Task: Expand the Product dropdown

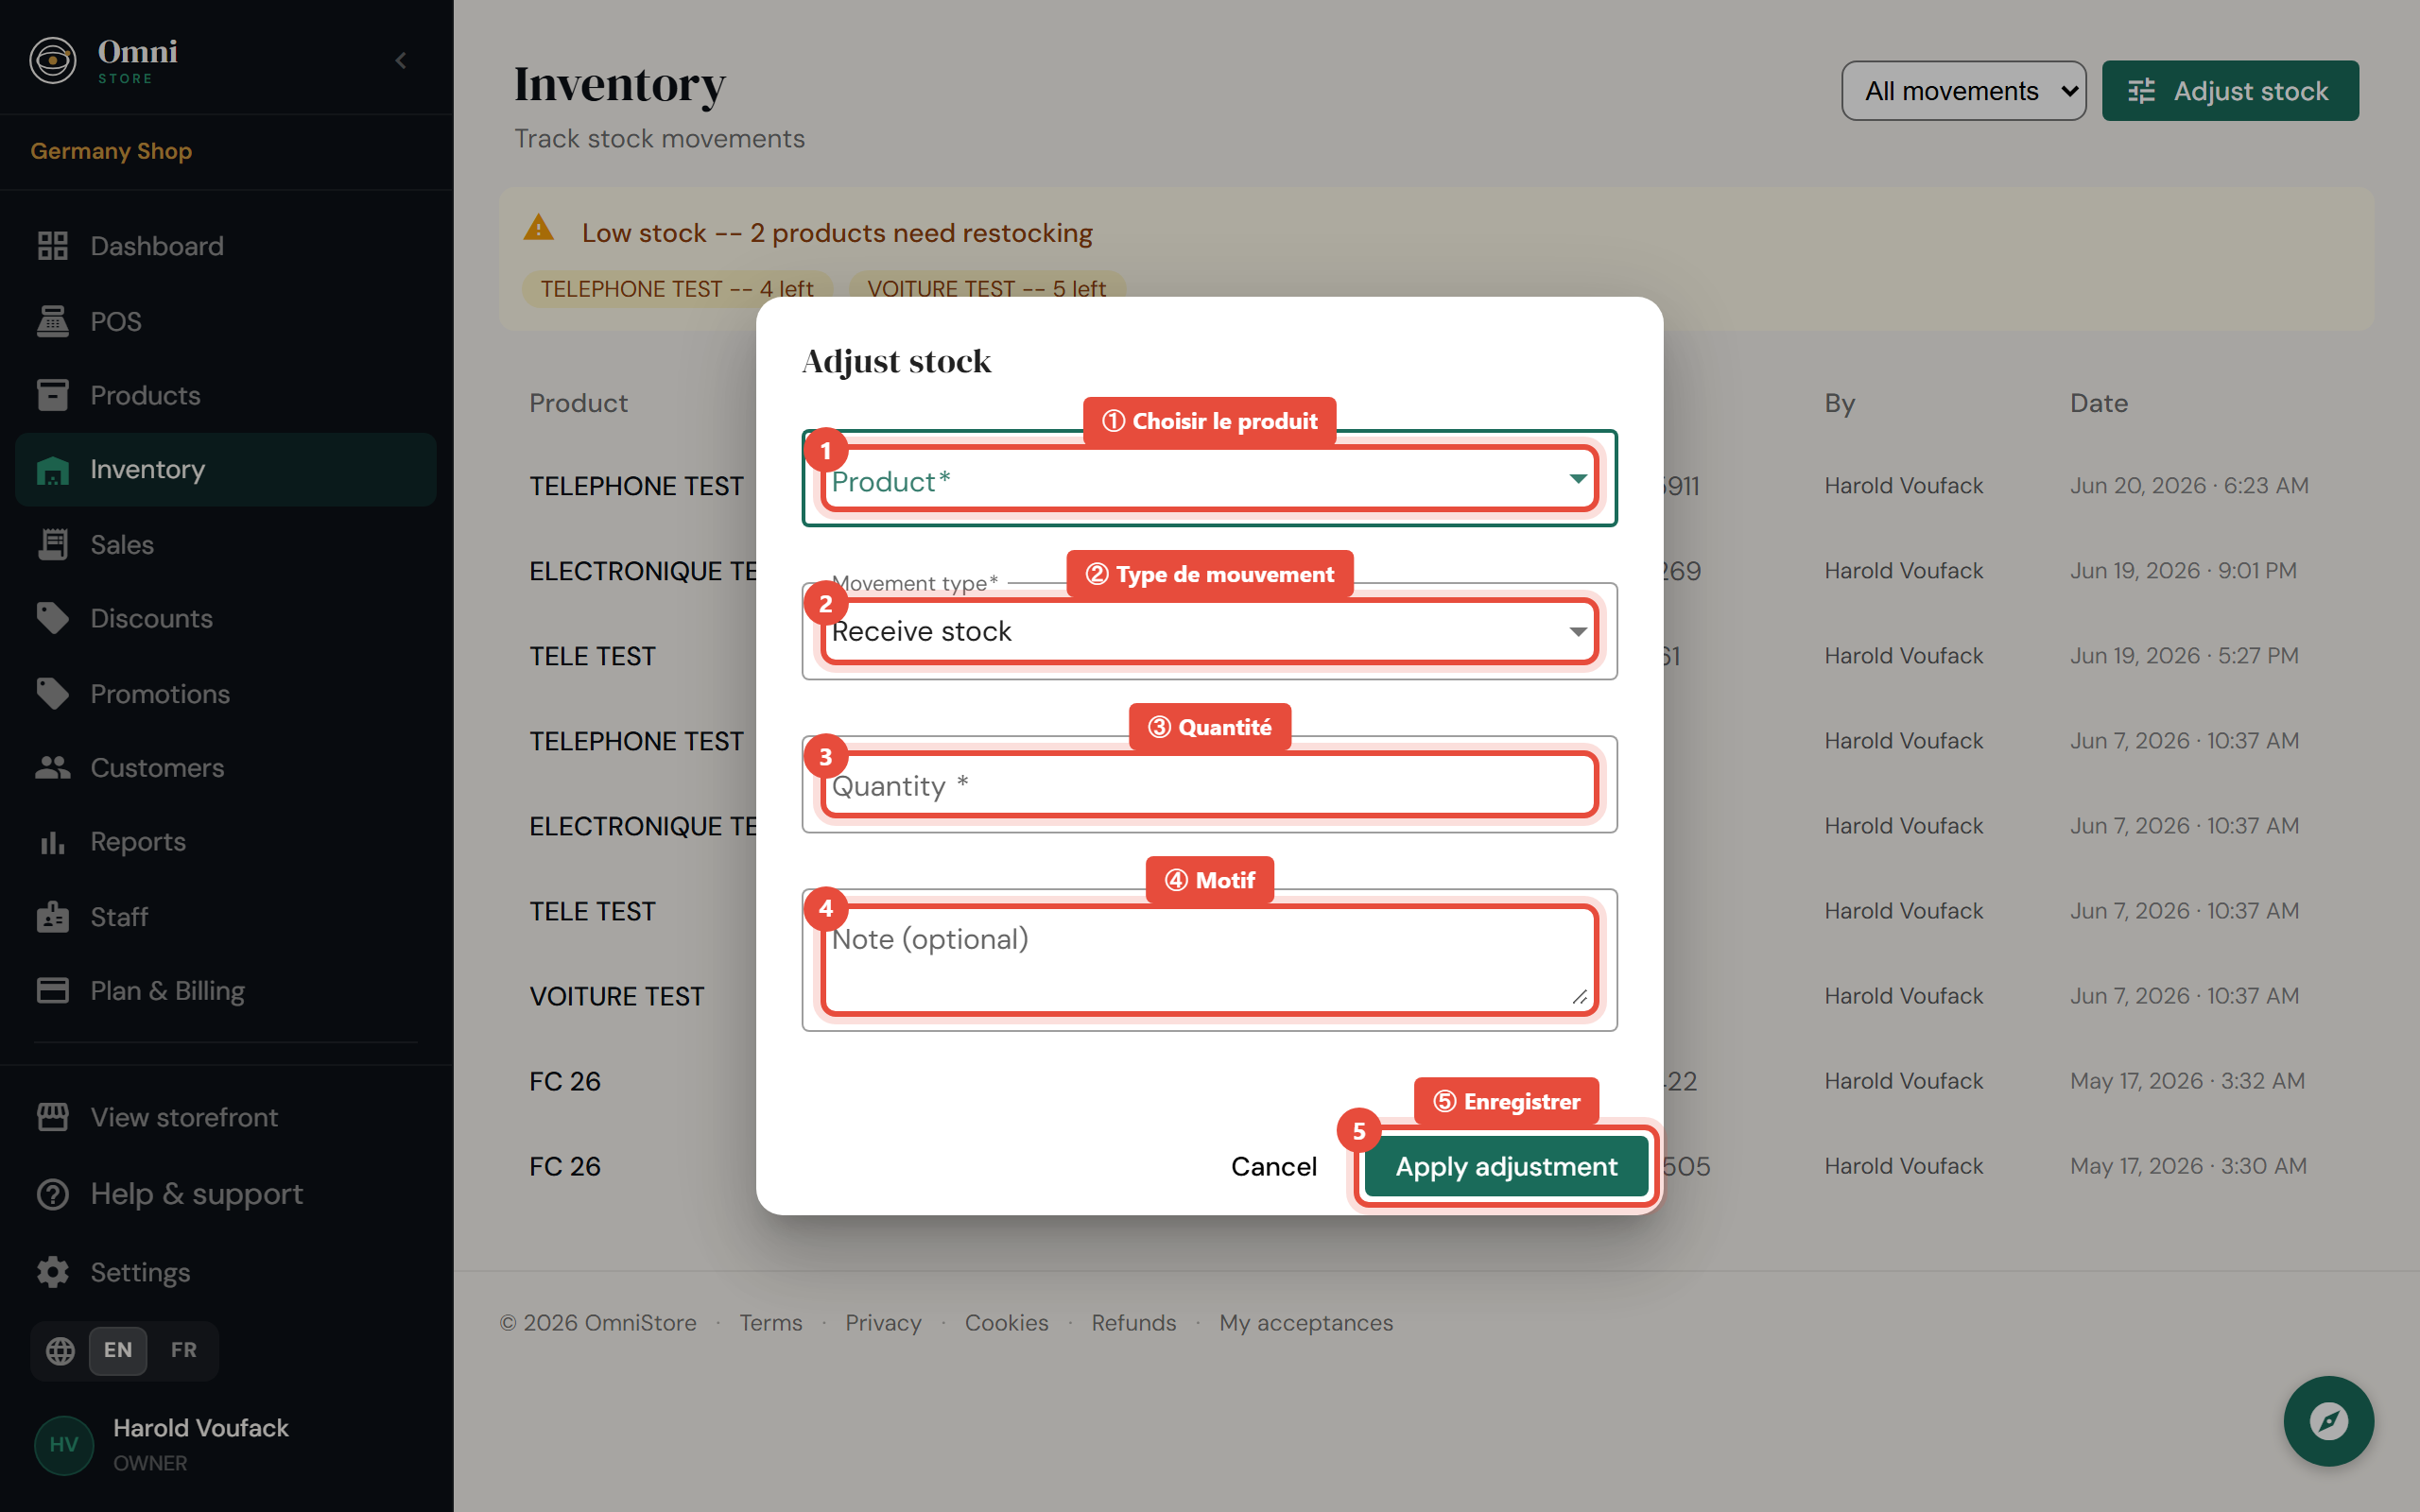Action: (x=1209, y=480)
